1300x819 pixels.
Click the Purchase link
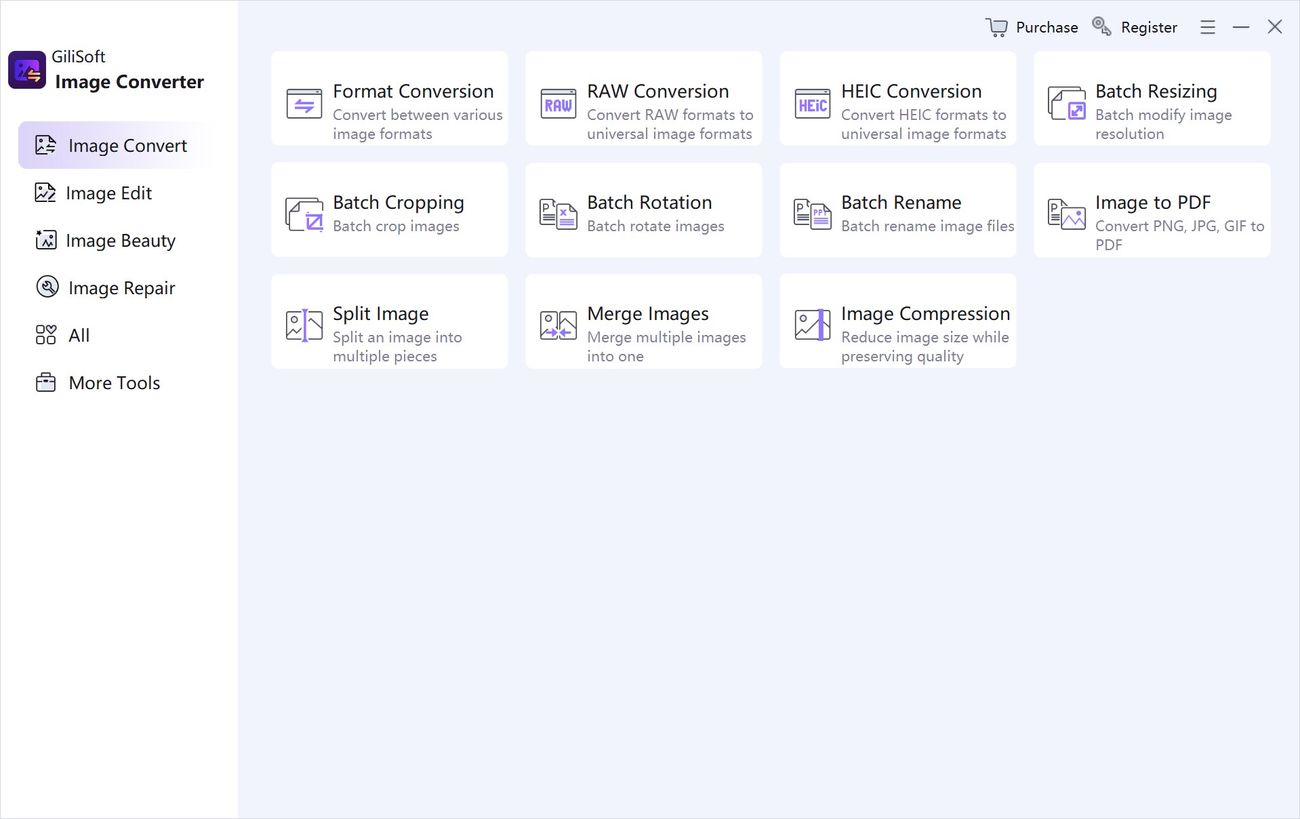click(x=1047, y=27)
